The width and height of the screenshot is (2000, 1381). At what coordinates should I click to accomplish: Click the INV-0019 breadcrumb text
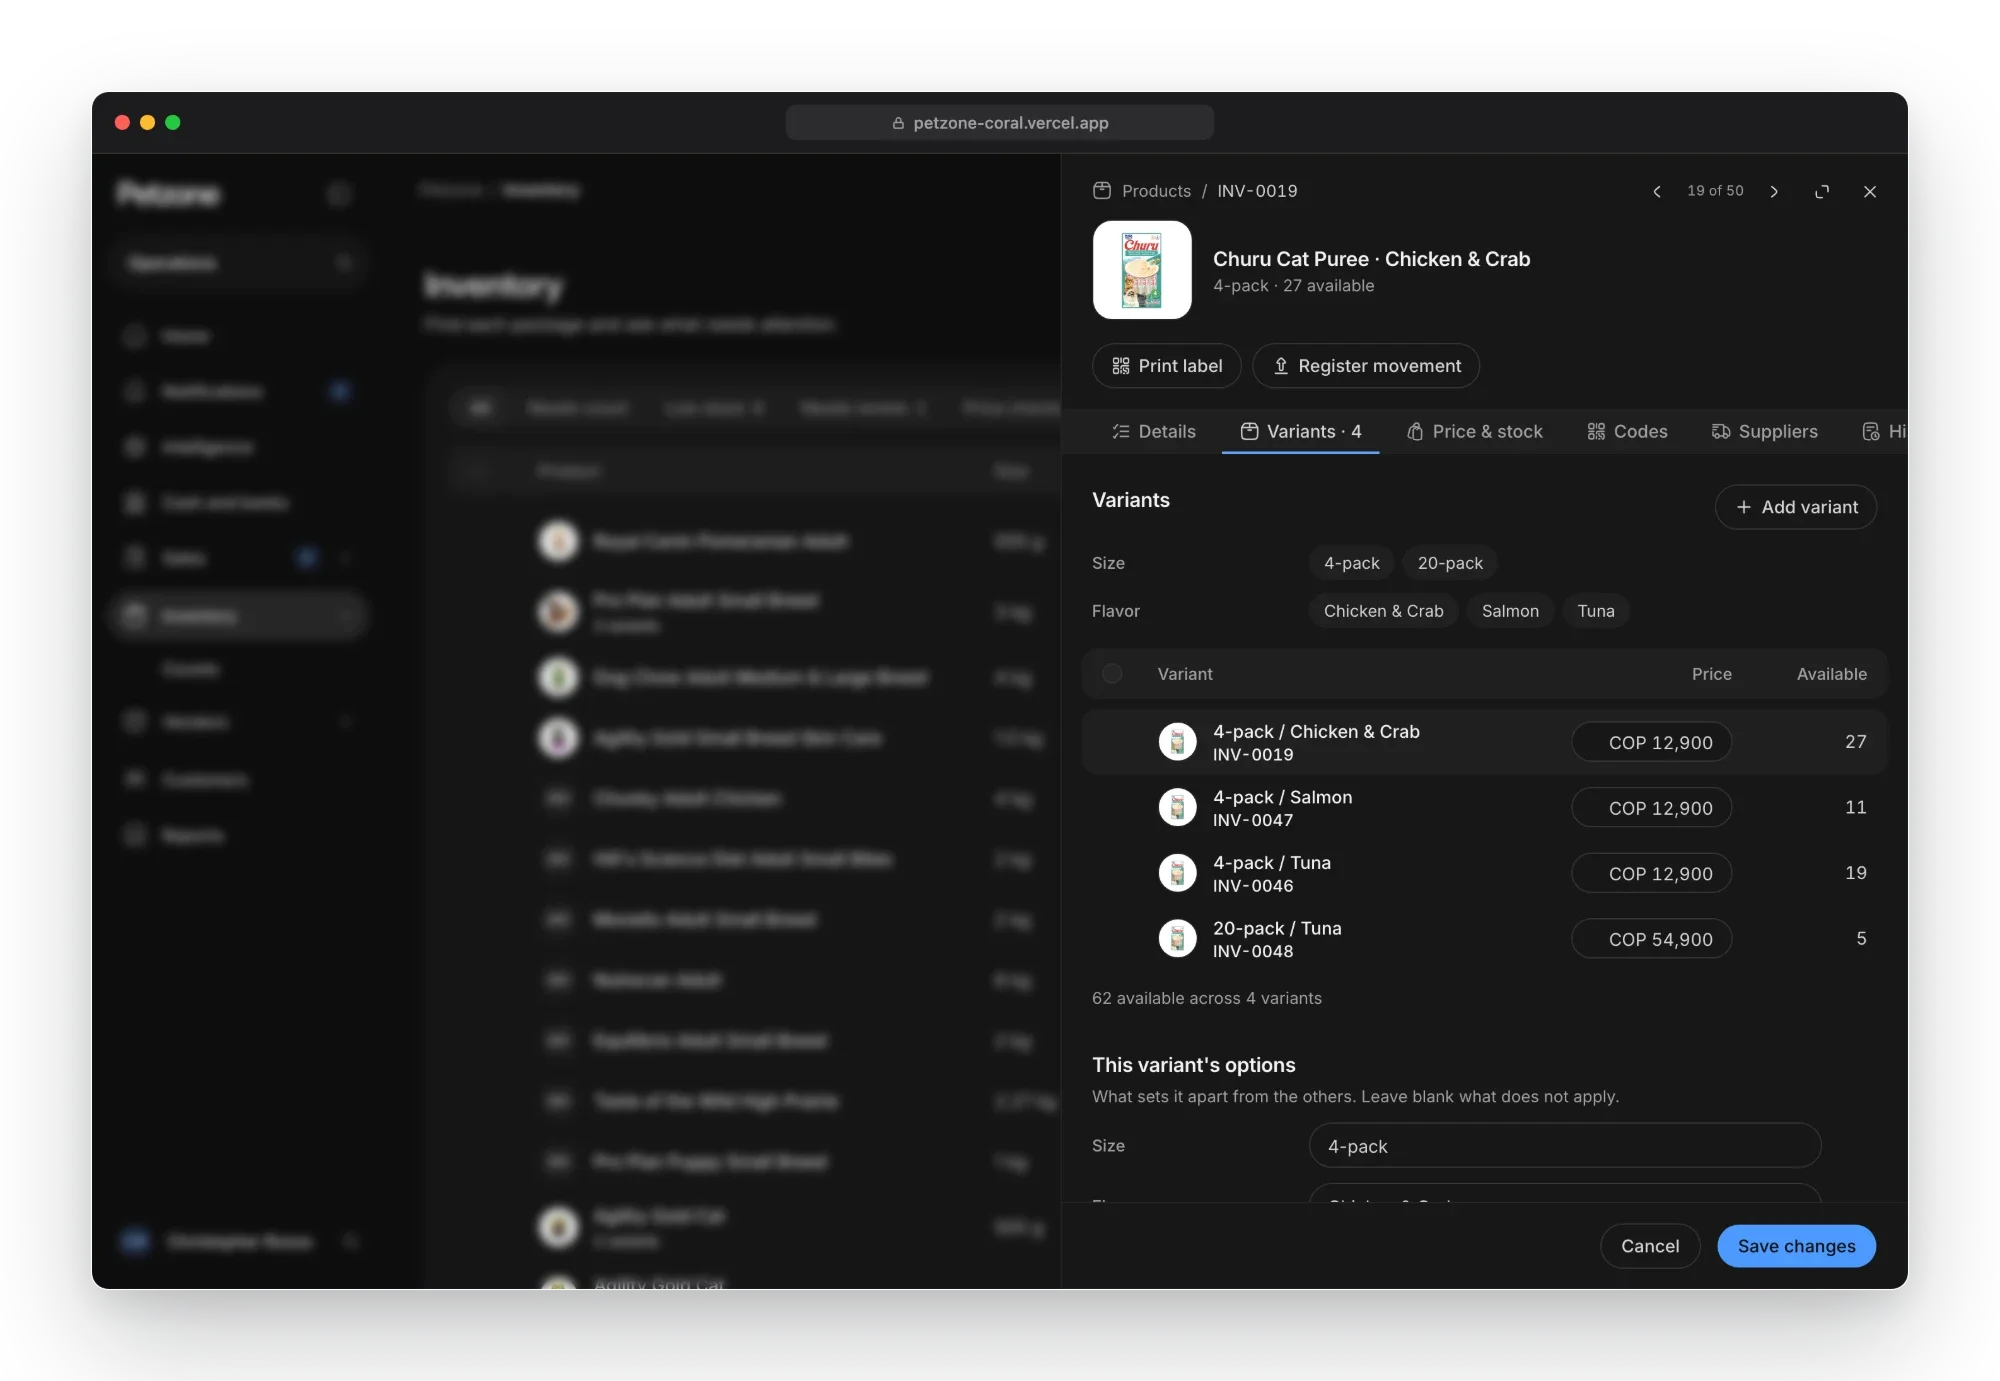click(1257, 191)
